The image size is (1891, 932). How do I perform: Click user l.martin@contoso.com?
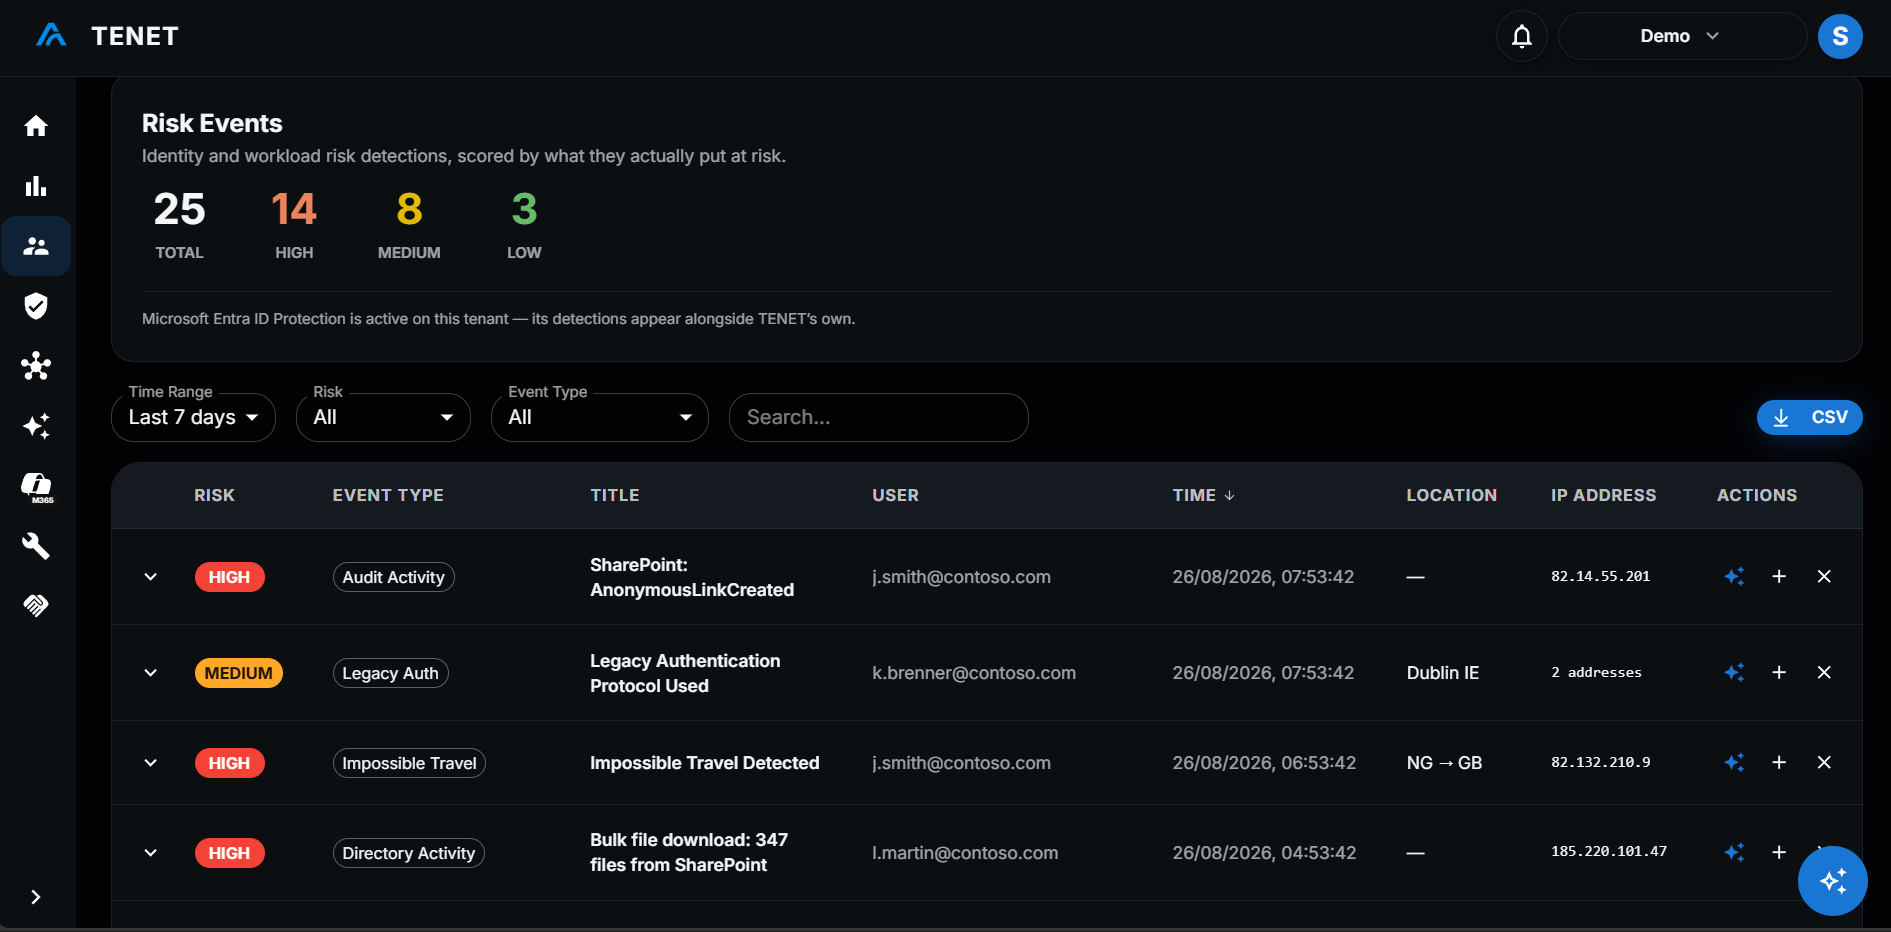[965, 853]
